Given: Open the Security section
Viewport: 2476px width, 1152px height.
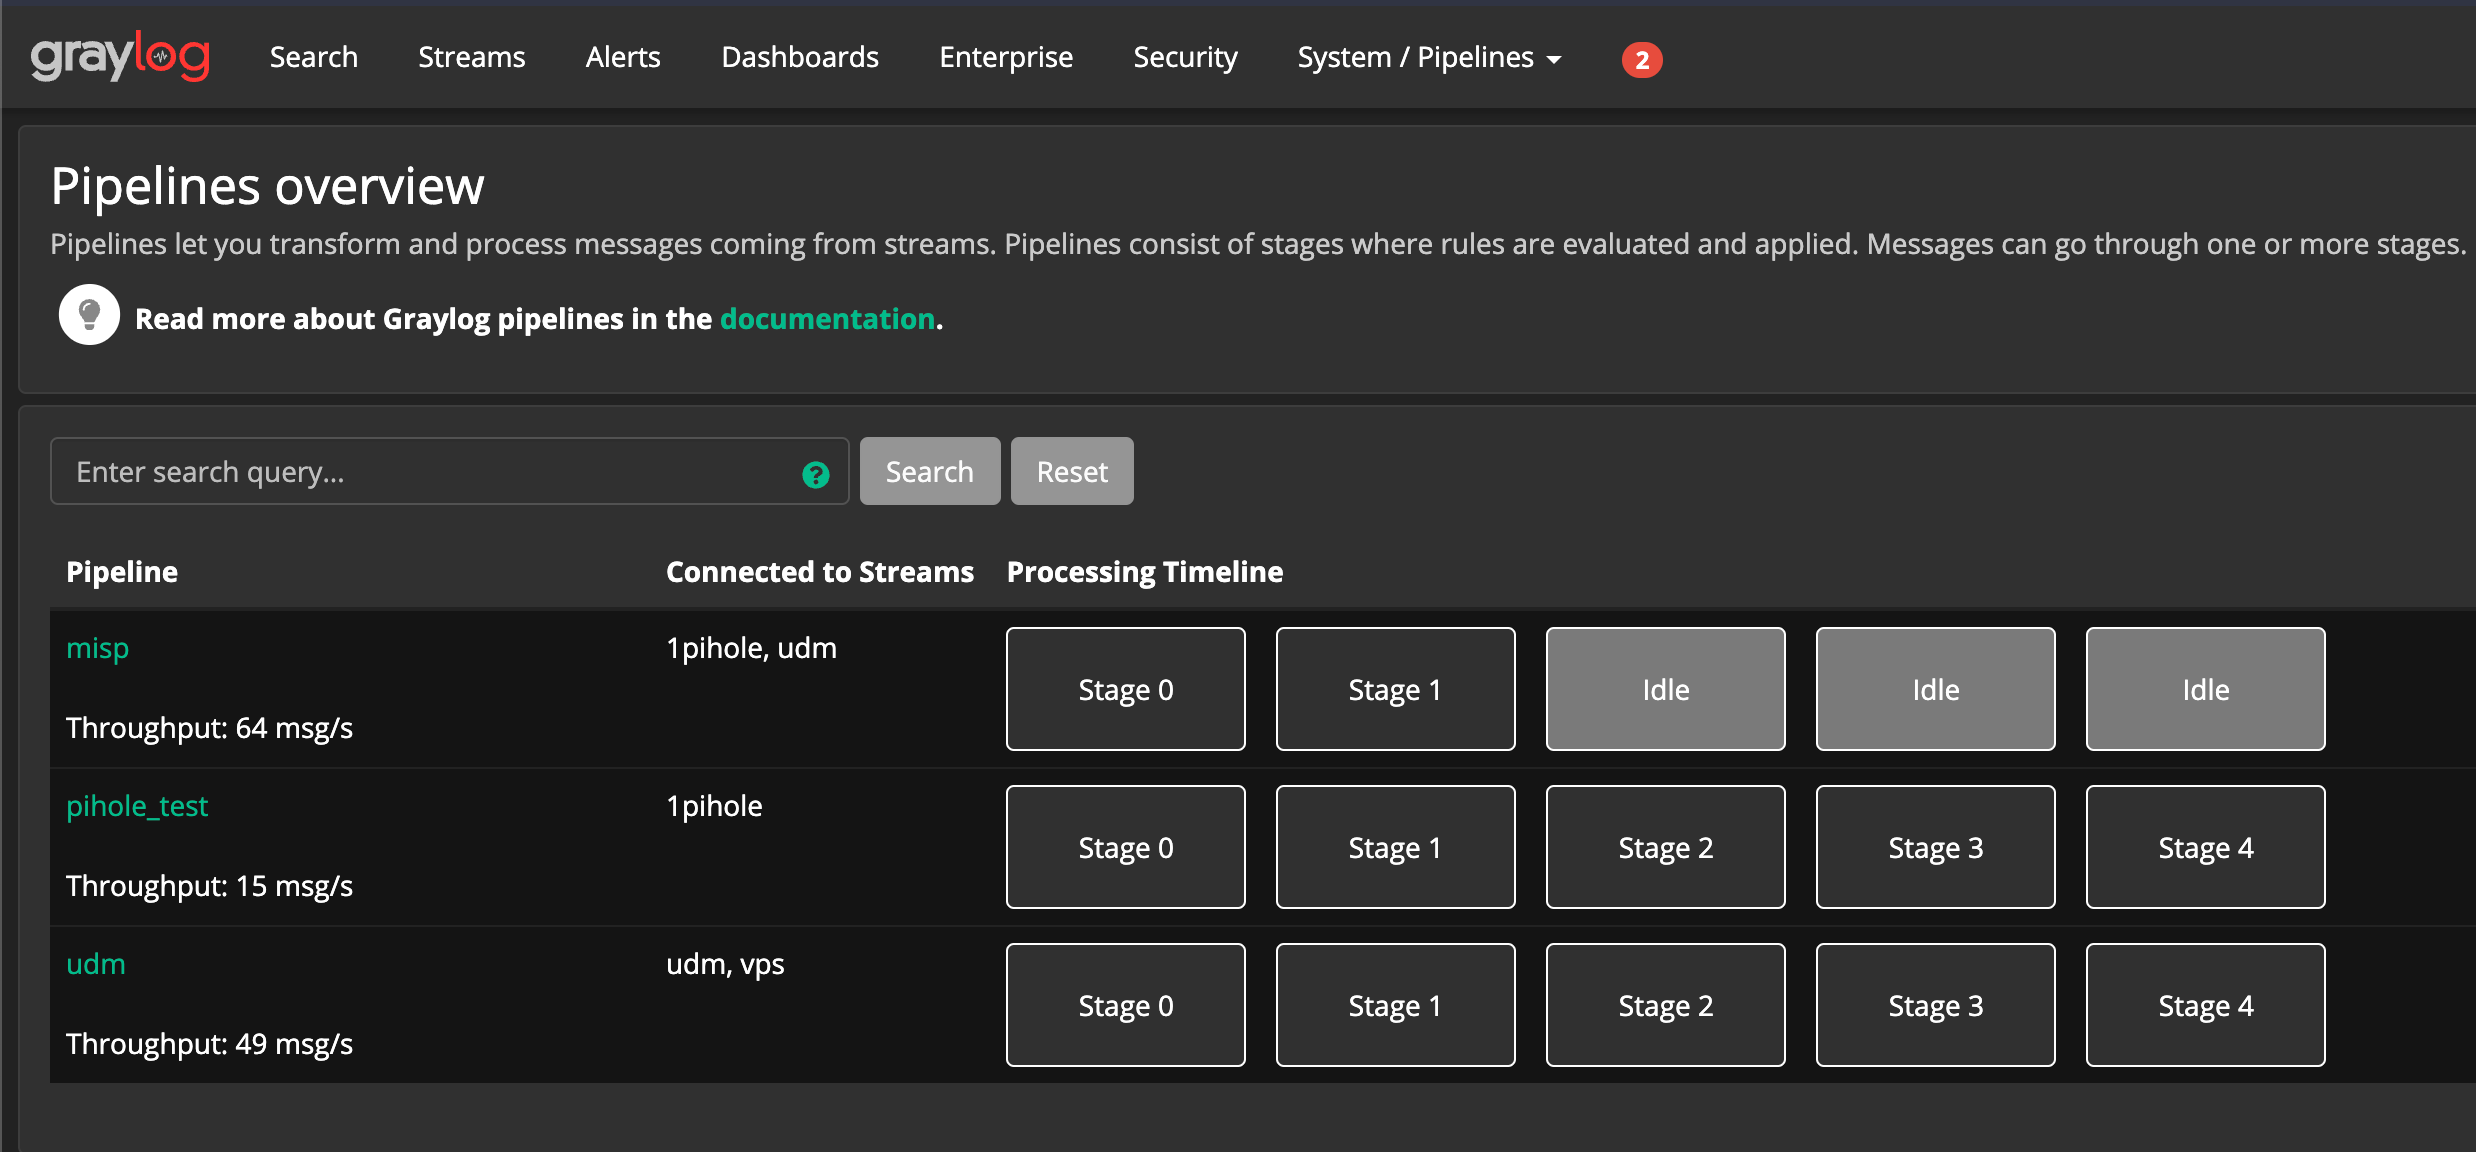Looking at the screenshot, I should coord(1185,57).
